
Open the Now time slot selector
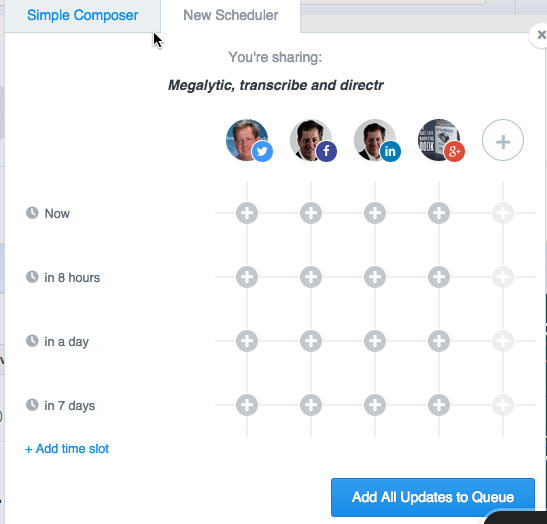(x=48, y=213)
